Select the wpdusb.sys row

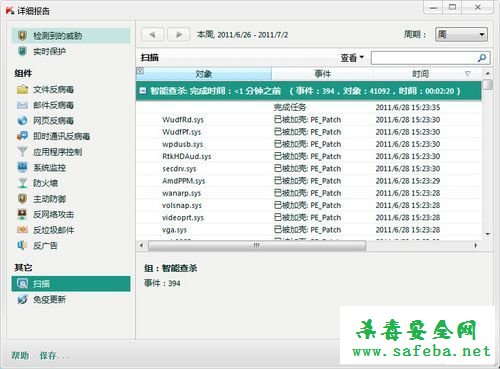tap(309, 144)
